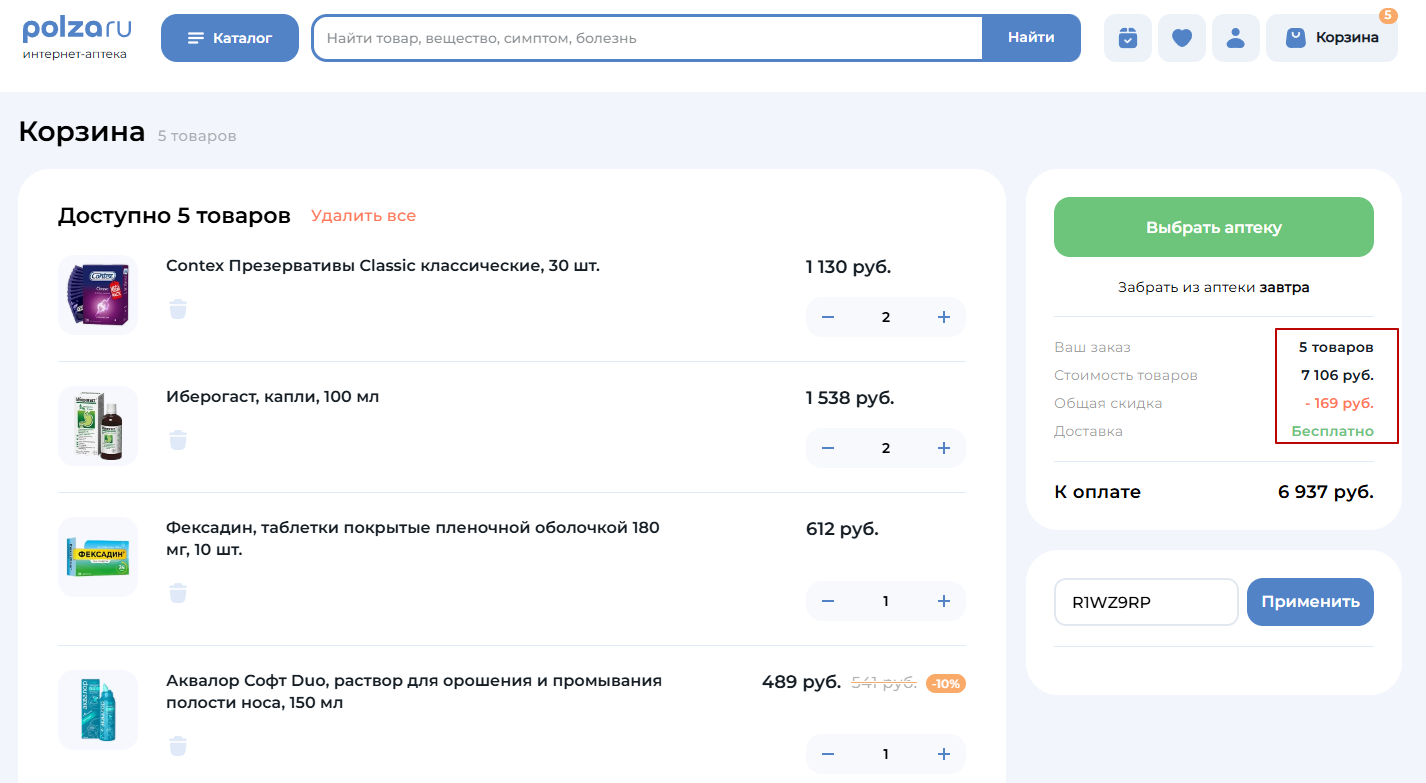Open Иберогаст product thumbnail
The height and width of the screenshot is (783, 1426).
tap(98, 426)
